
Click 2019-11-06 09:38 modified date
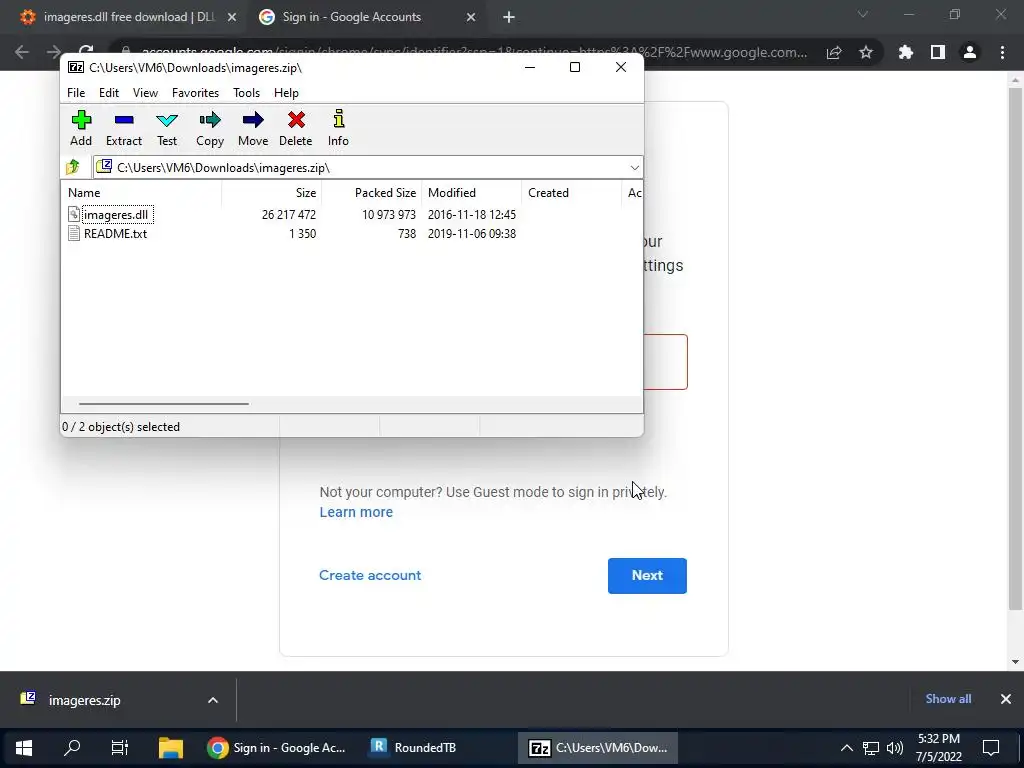point(472,234)
